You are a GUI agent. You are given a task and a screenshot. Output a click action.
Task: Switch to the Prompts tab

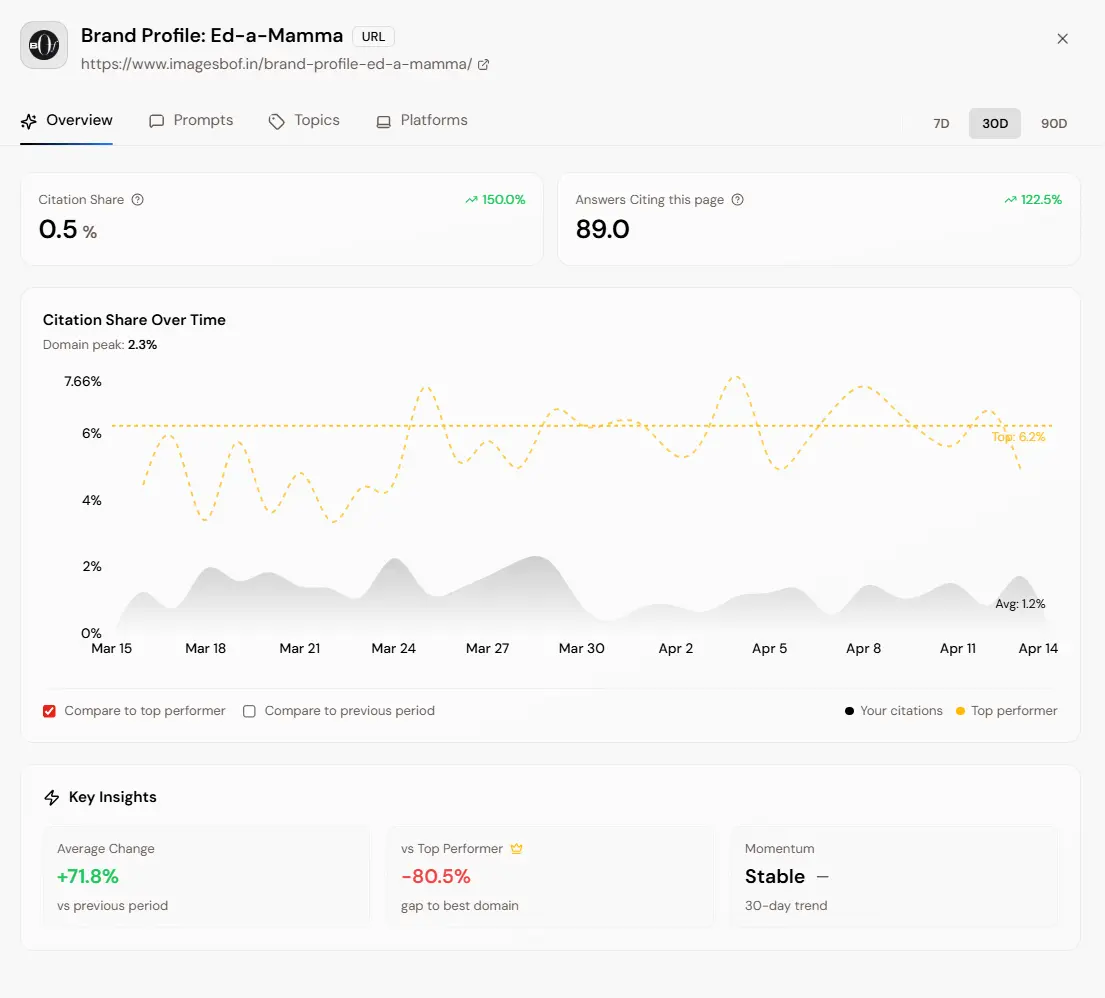[191, 121]
